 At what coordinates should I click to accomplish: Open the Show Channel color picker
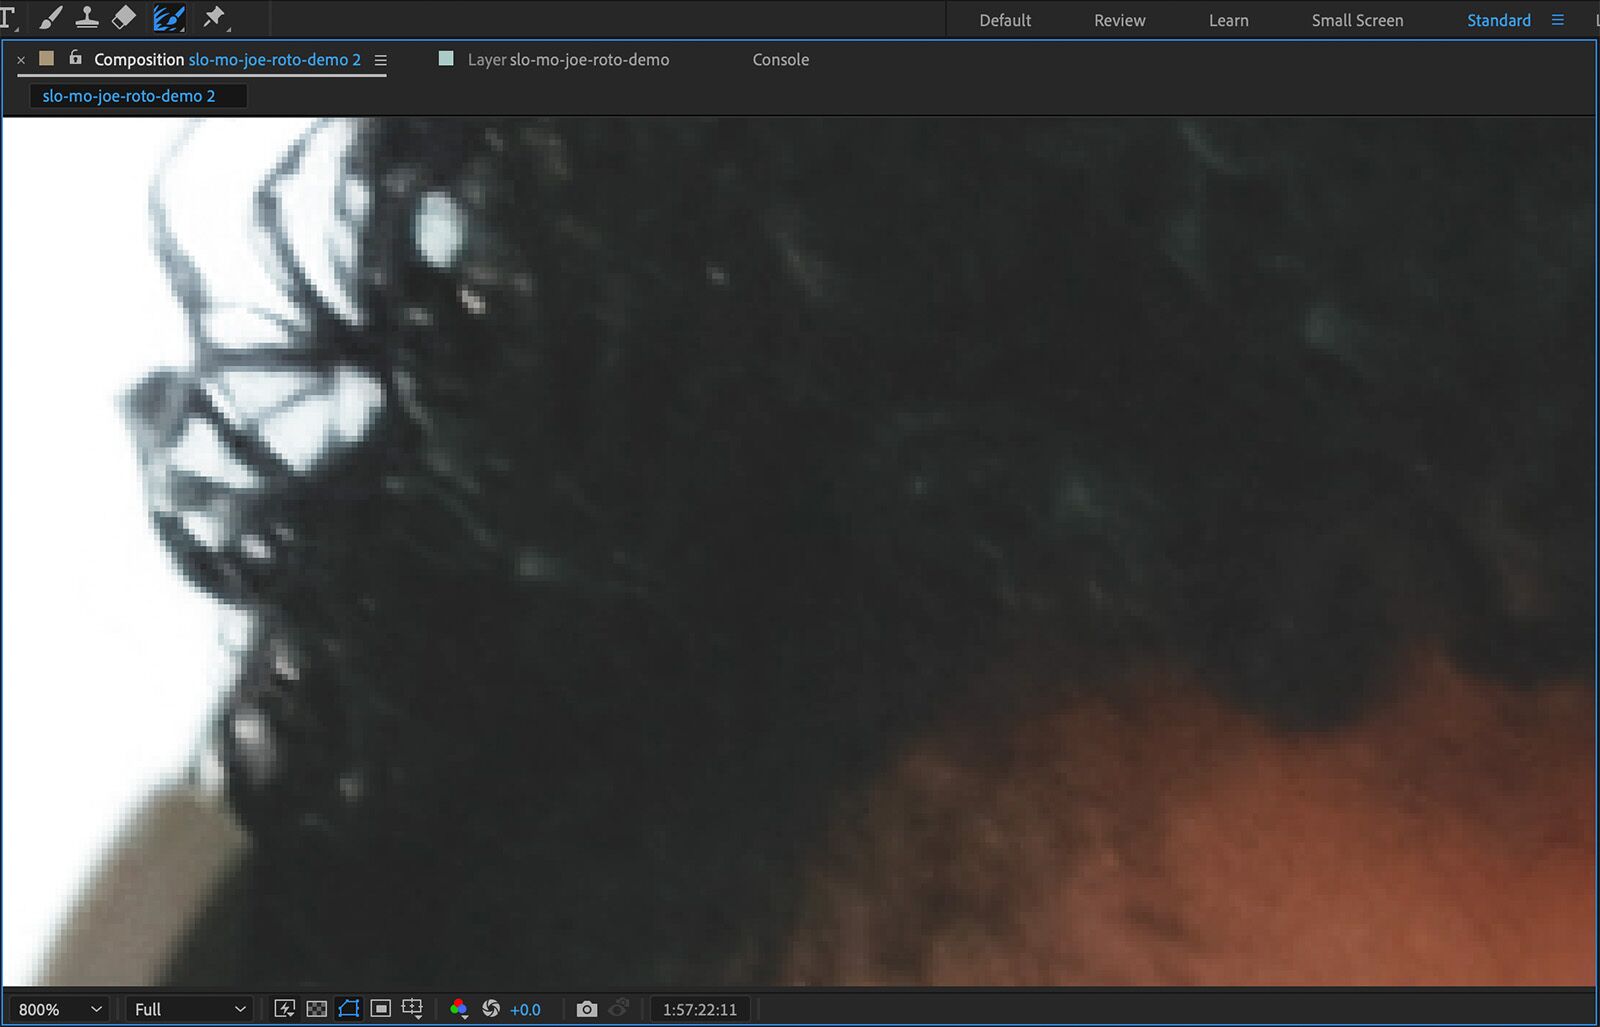460,1009
